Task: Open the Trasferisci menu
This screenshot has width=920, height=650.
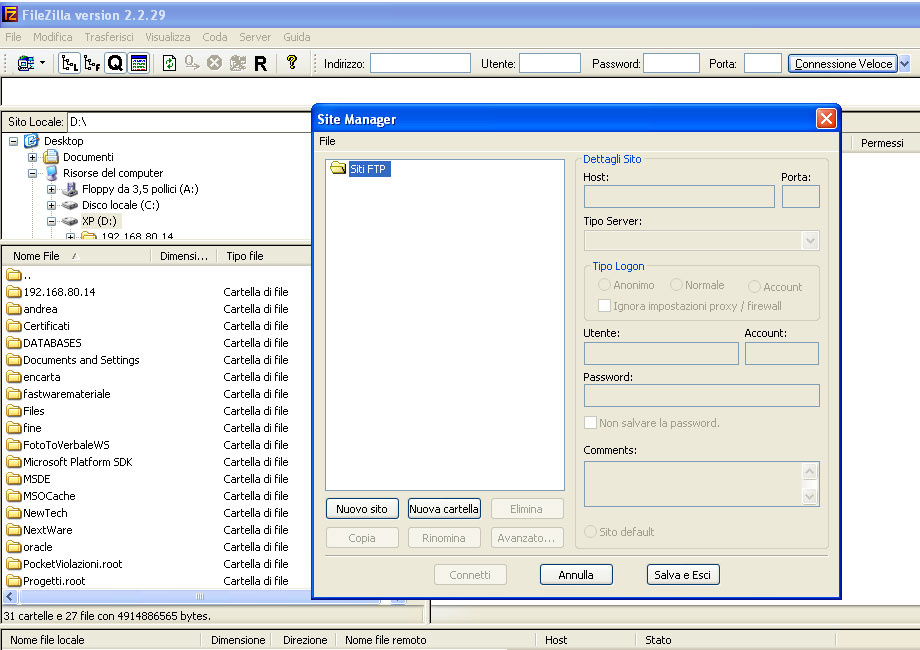Action: 109,37
